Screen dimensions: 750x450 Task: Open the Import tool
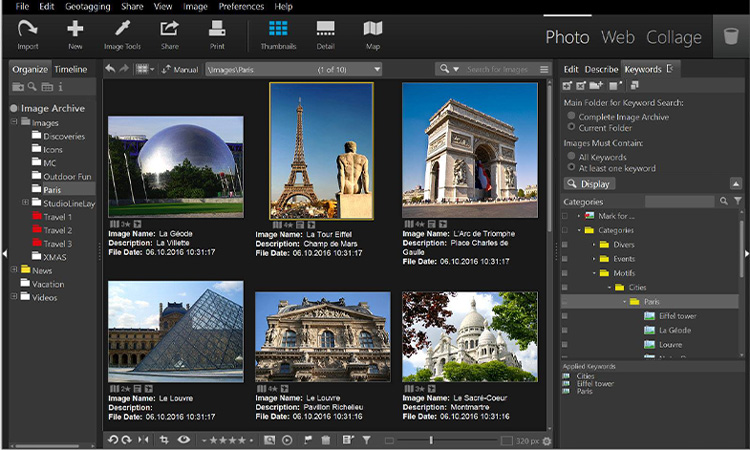pyautogui.click(x=27, y=34)
